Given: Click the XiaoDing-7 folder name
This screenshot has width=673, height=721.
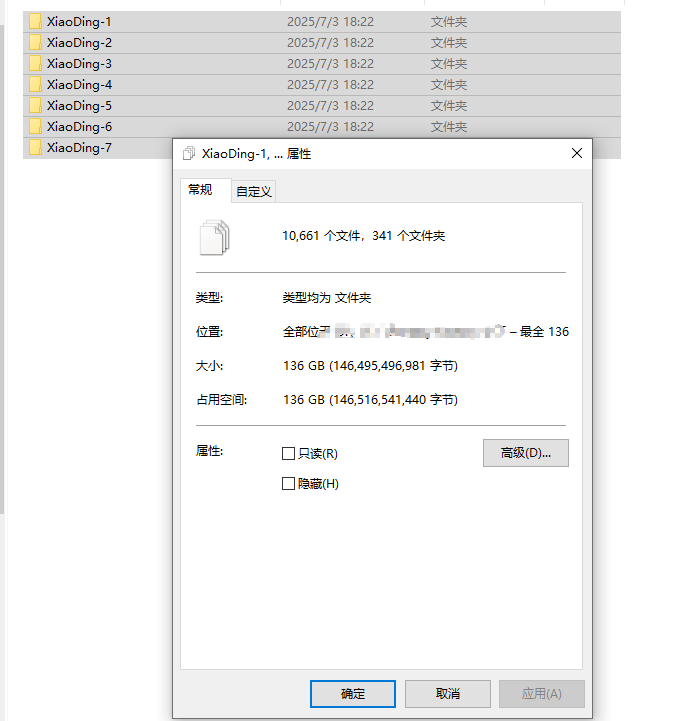Looking at the screenshot, I should [79, 148].
